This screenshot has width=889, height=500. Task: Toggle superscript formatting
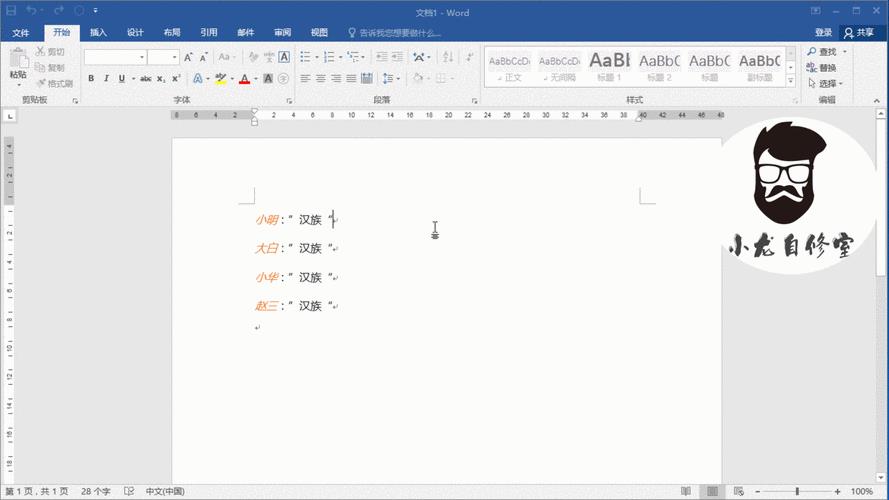(x=176, y=78)
